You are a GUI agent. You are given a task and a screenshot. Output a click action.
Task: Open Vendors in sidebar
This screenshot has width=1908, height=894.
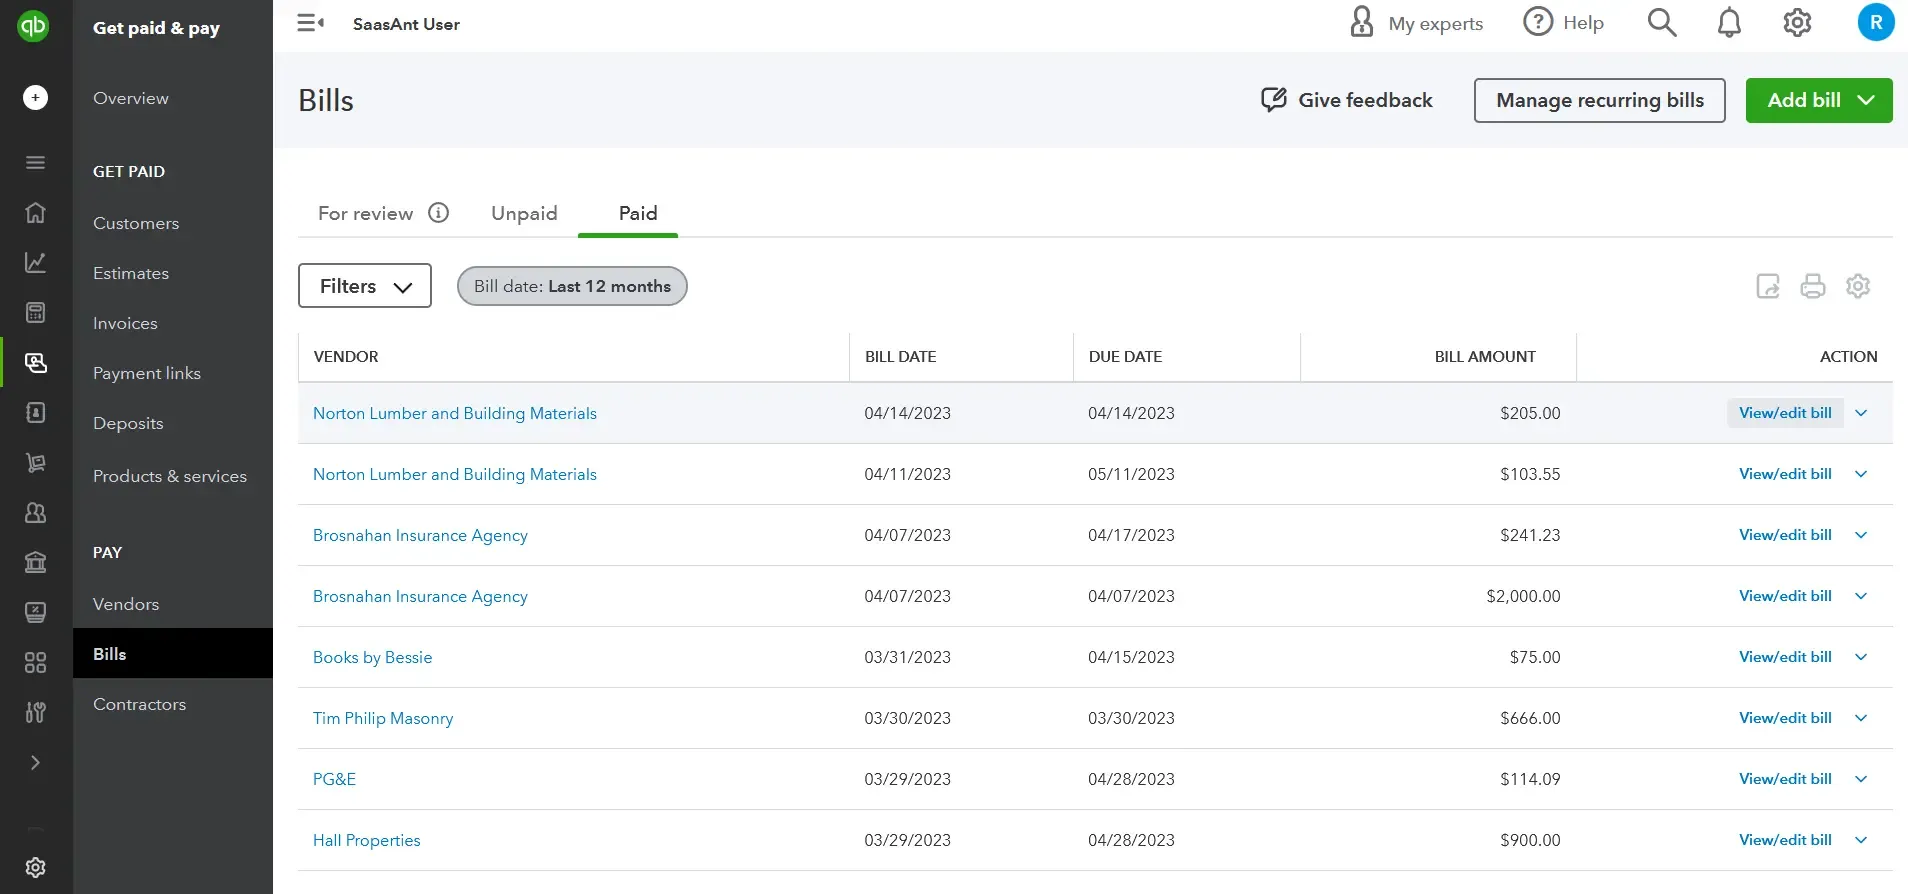coord(126,604)
